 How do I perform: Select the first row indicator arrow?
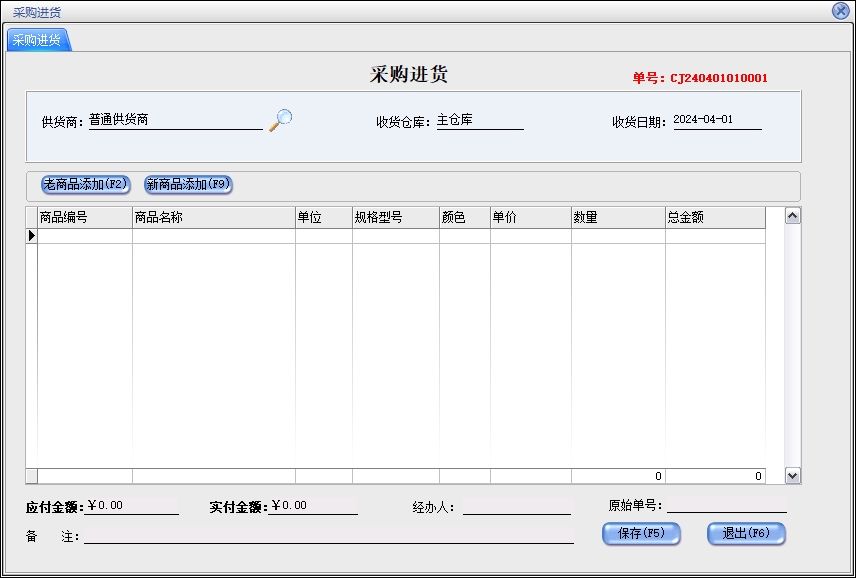coord(31,236)
